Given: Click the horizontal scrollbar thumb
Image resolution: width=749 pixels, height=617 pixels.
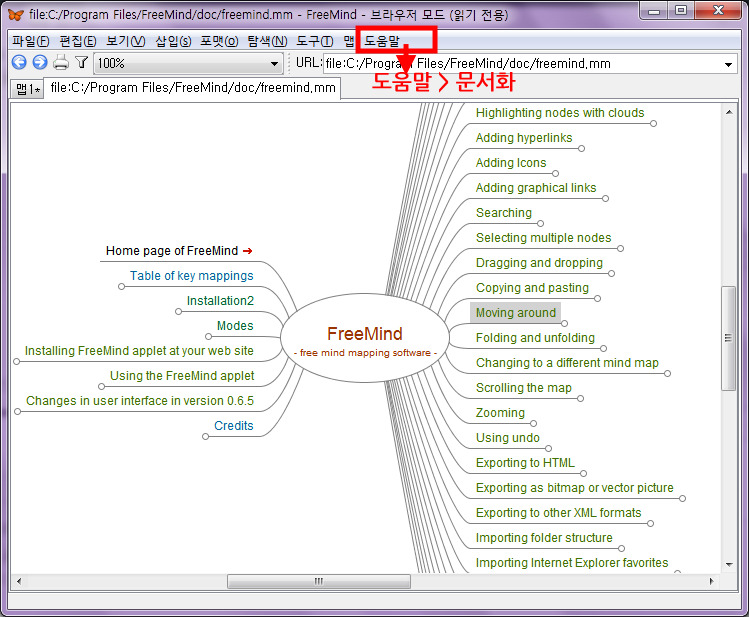Looking at the screenshot, I should coord(318,581).
